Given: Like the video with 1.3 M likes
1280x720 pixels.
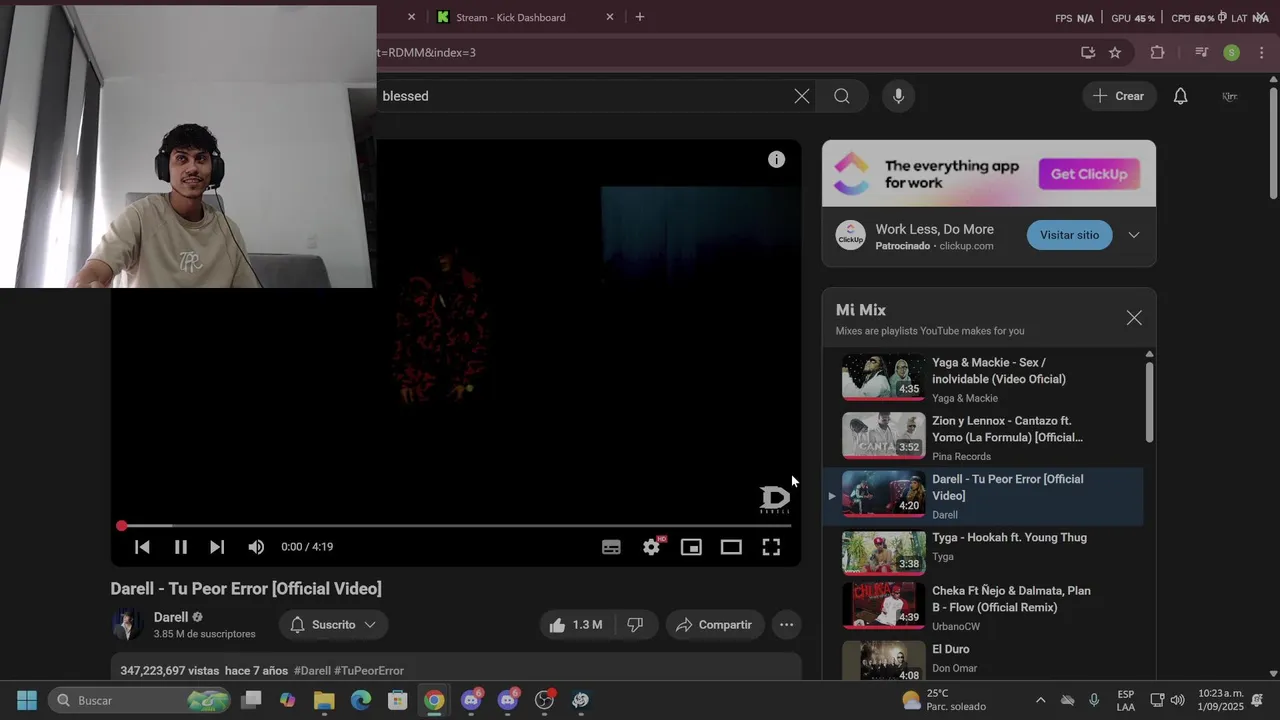Looking at the screenshot, I should tap(576, 625).
